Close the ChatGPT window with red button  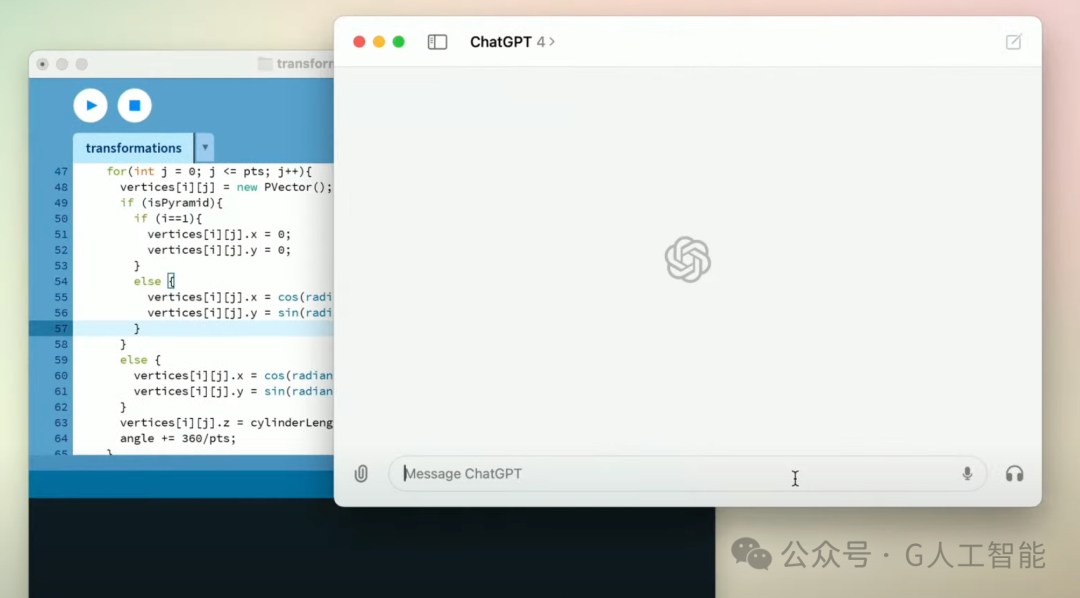(359, 42)
